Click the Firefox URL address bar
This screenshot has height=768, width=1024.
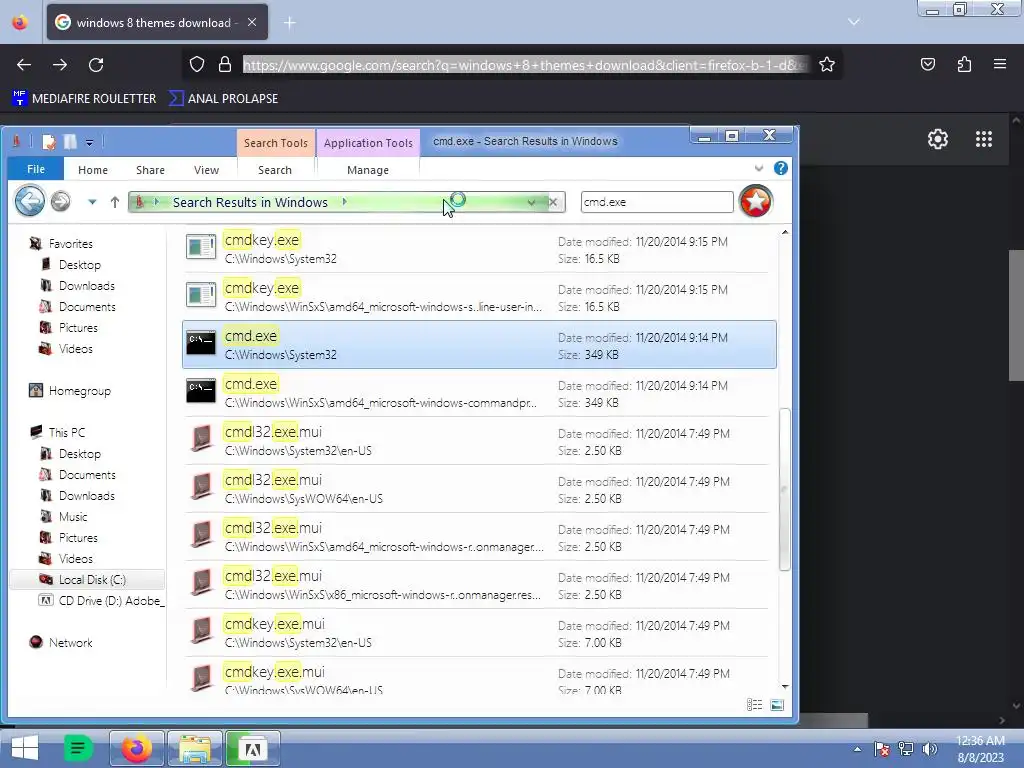525,65
